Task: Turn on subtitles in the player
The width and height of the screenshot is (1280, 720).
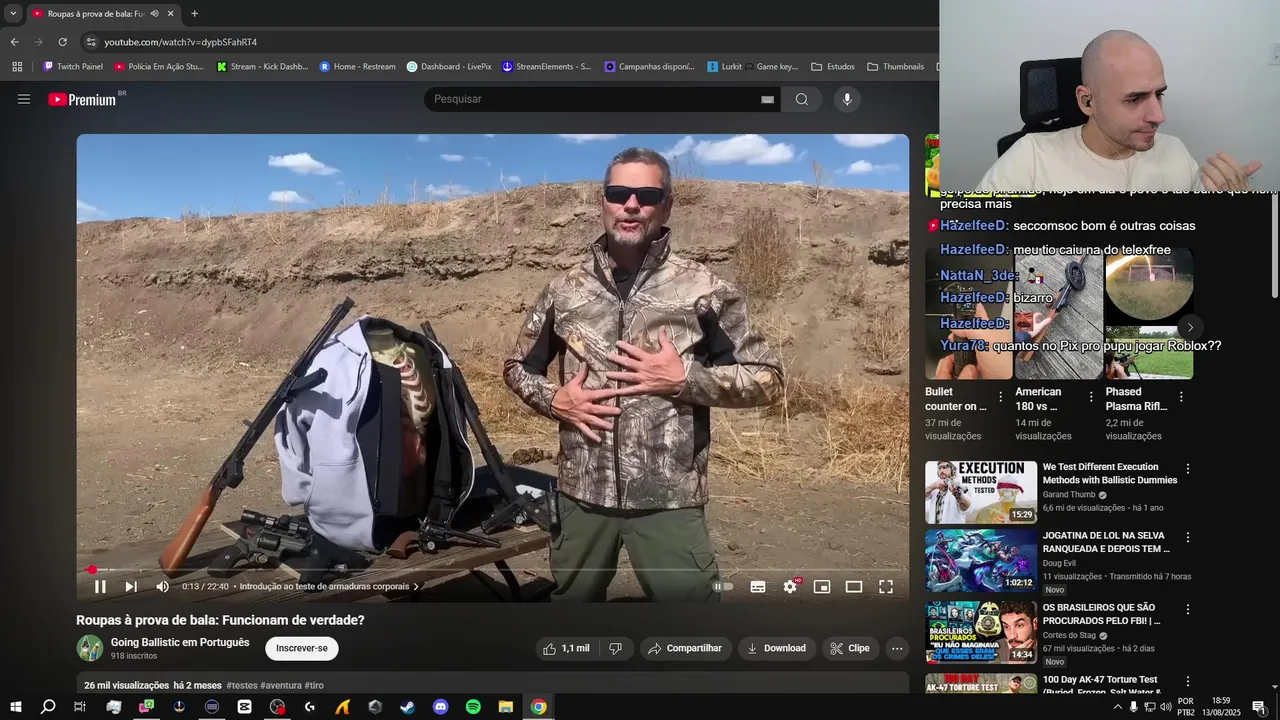Action: click(x=758, y=587)
